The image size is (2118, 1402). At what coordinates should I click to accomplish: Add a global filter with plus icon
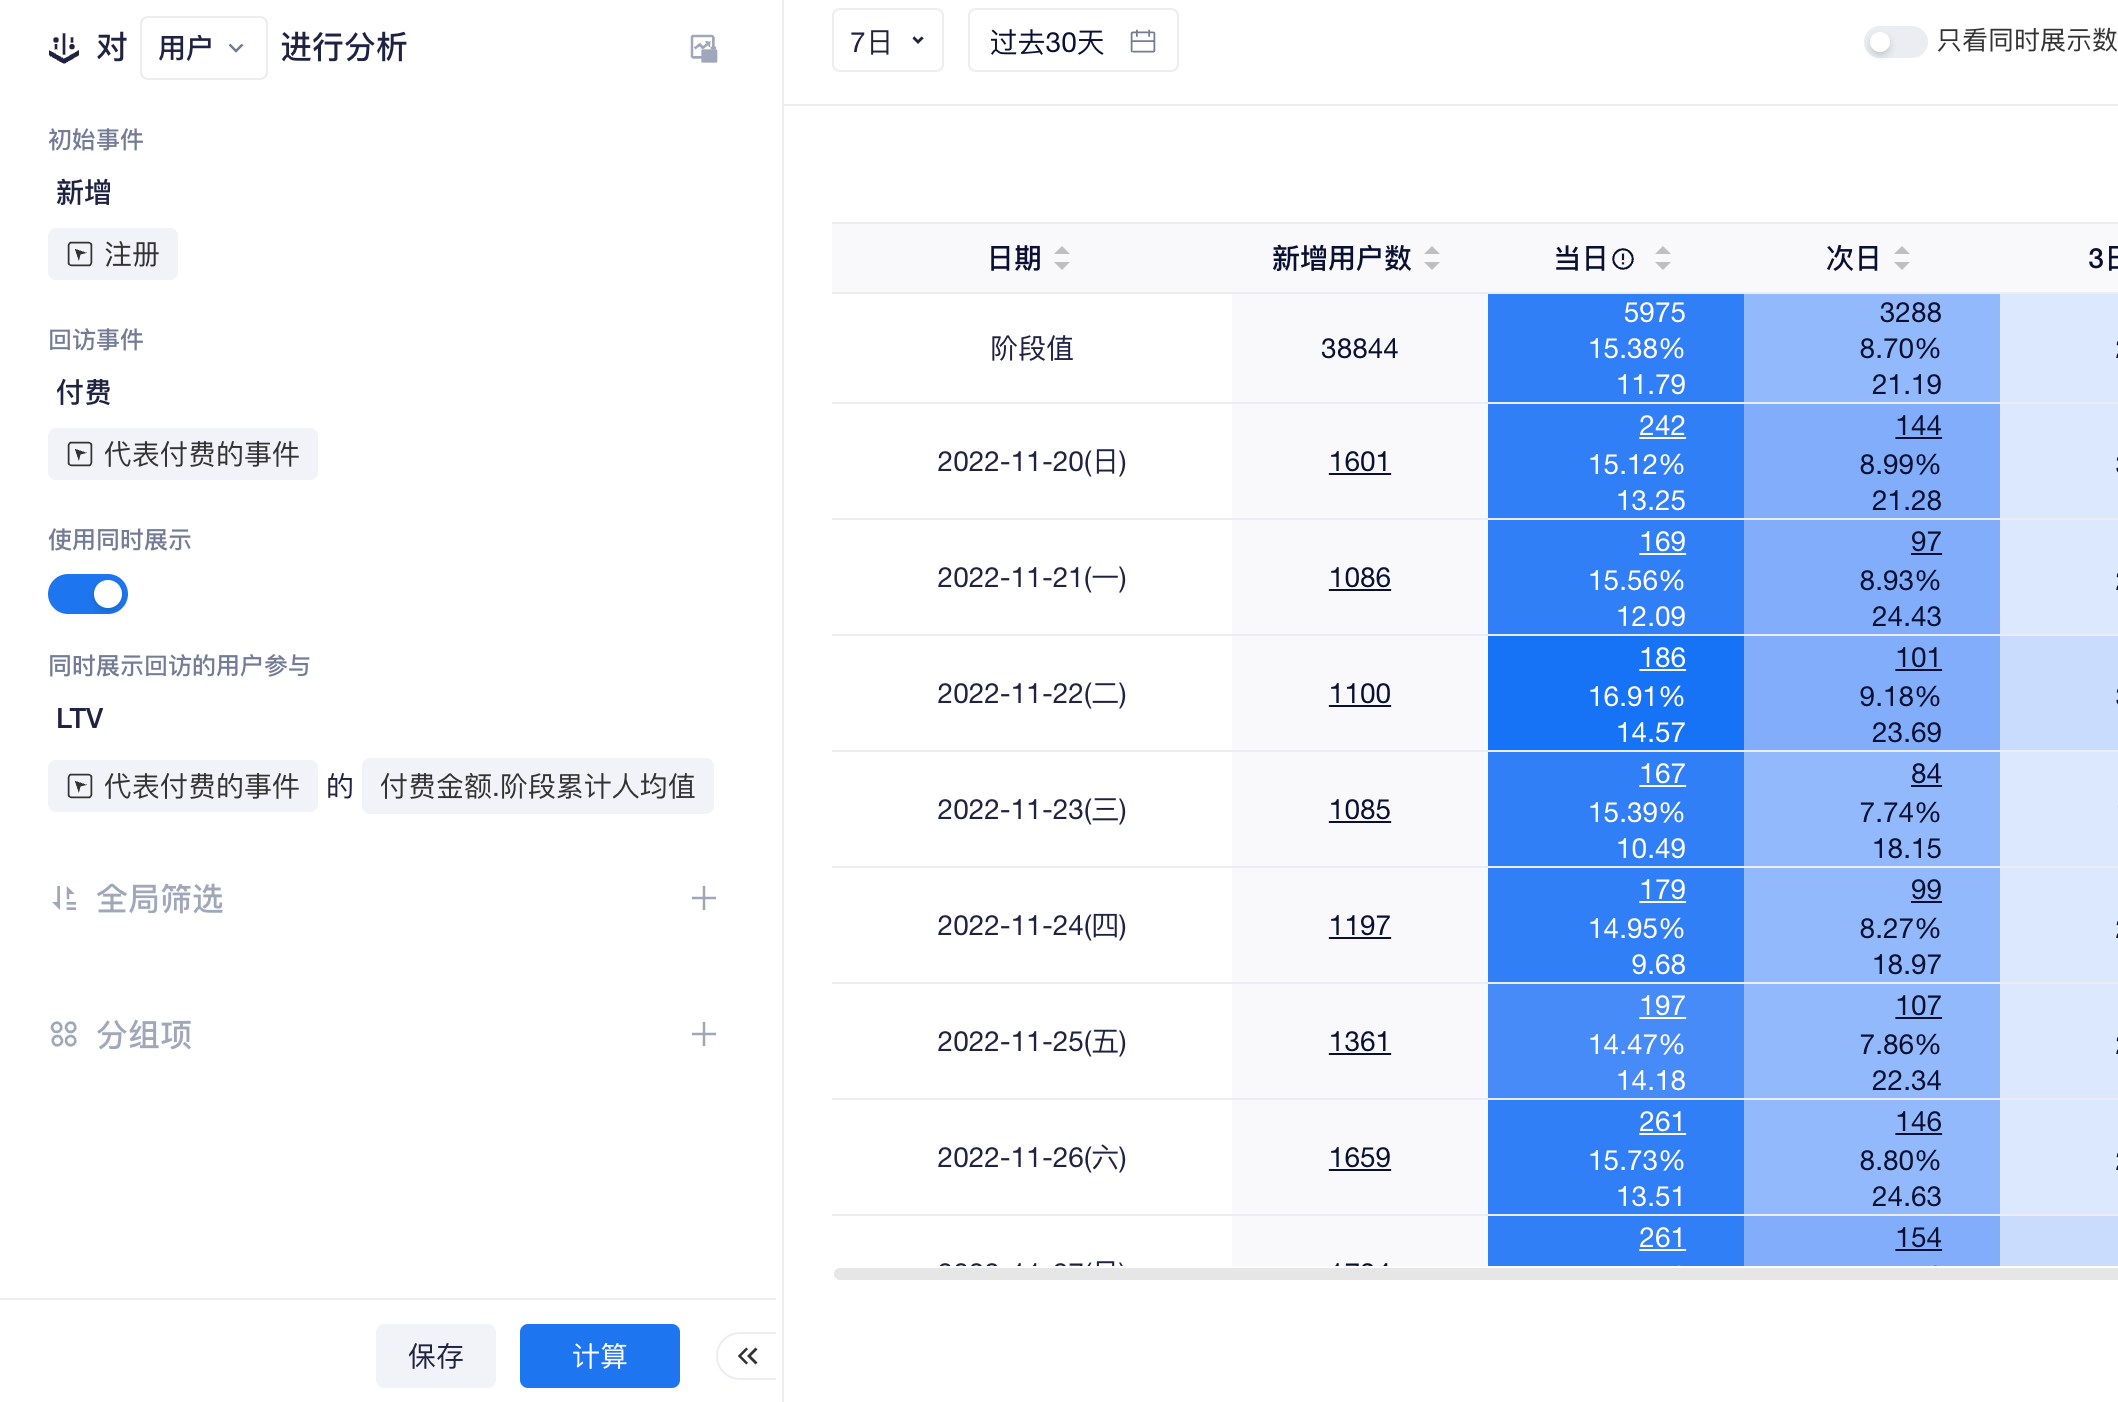[704, 898]
